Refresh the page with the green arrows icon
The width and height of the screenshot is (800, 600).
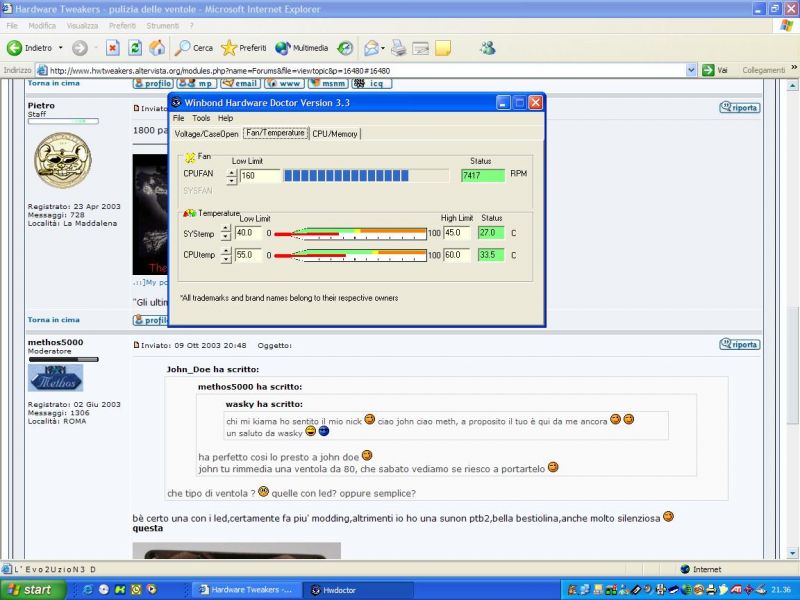(x=135, y=48)
